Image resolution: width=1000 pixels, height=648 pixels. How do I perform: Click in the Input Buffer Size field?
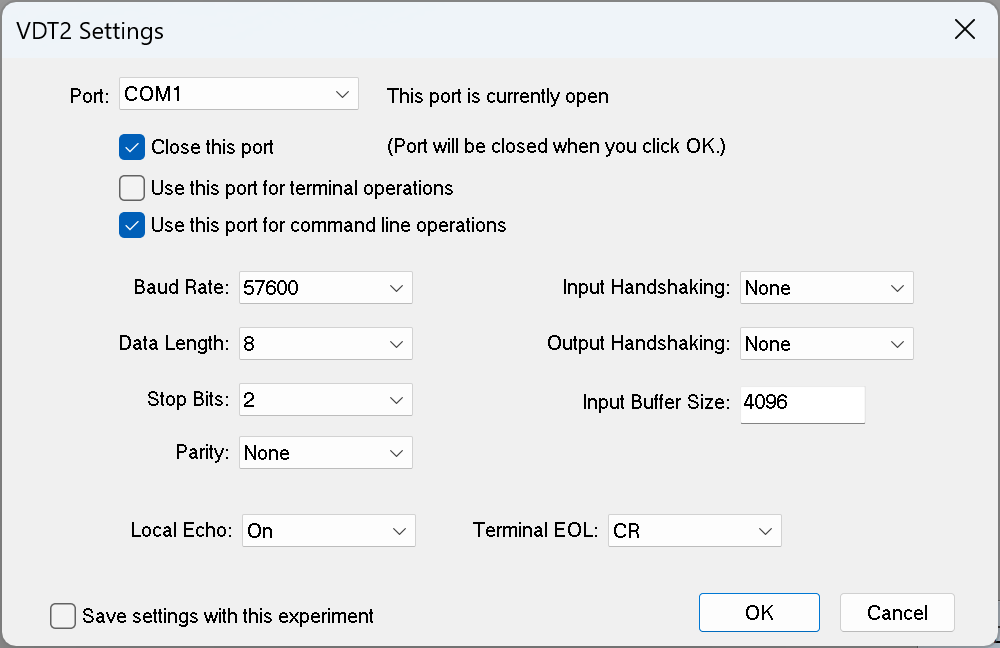click(x=802, y=404)
